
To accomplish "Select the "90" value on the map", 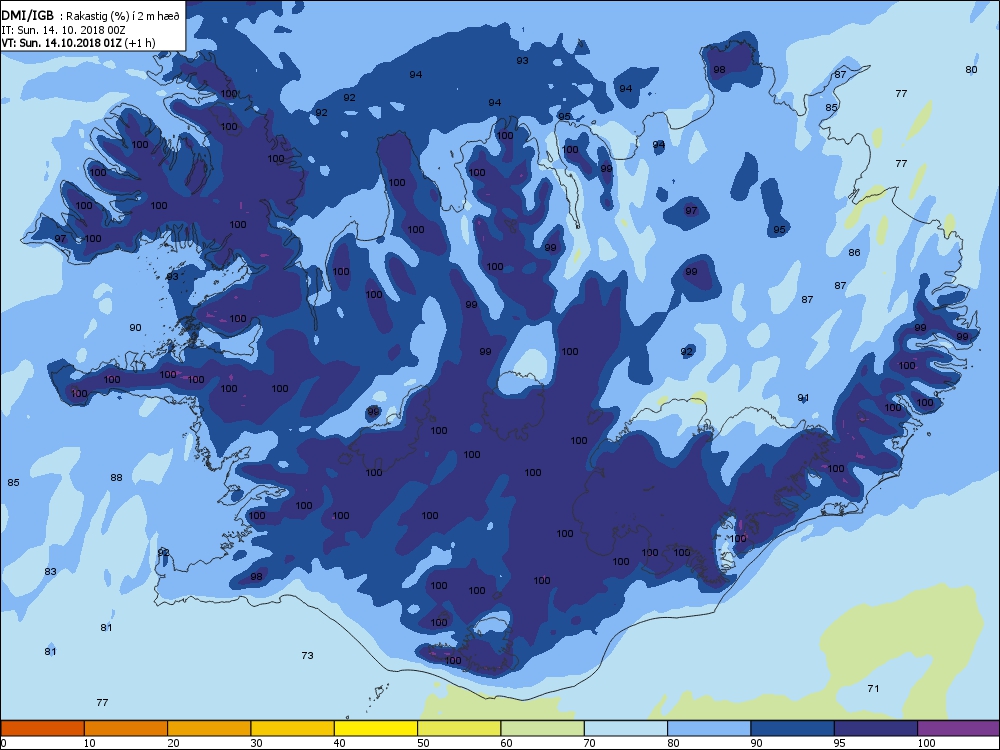I will (x=135, y=327).
